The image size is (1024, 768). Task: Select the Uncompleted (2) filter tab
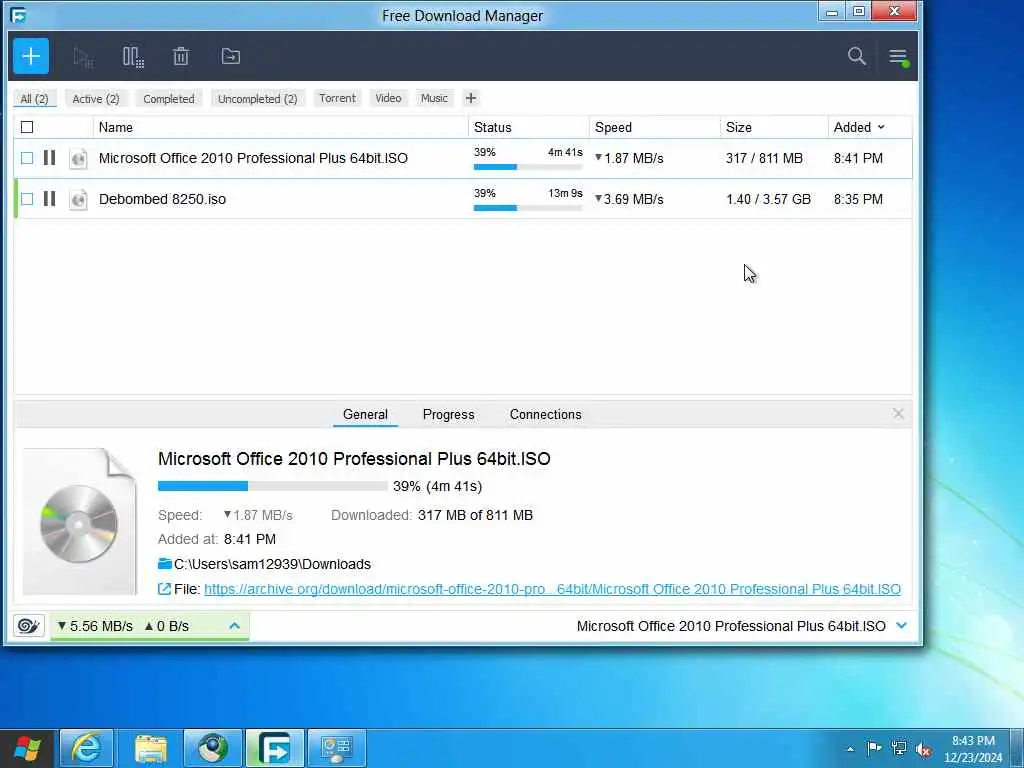[x=257, y=99]
